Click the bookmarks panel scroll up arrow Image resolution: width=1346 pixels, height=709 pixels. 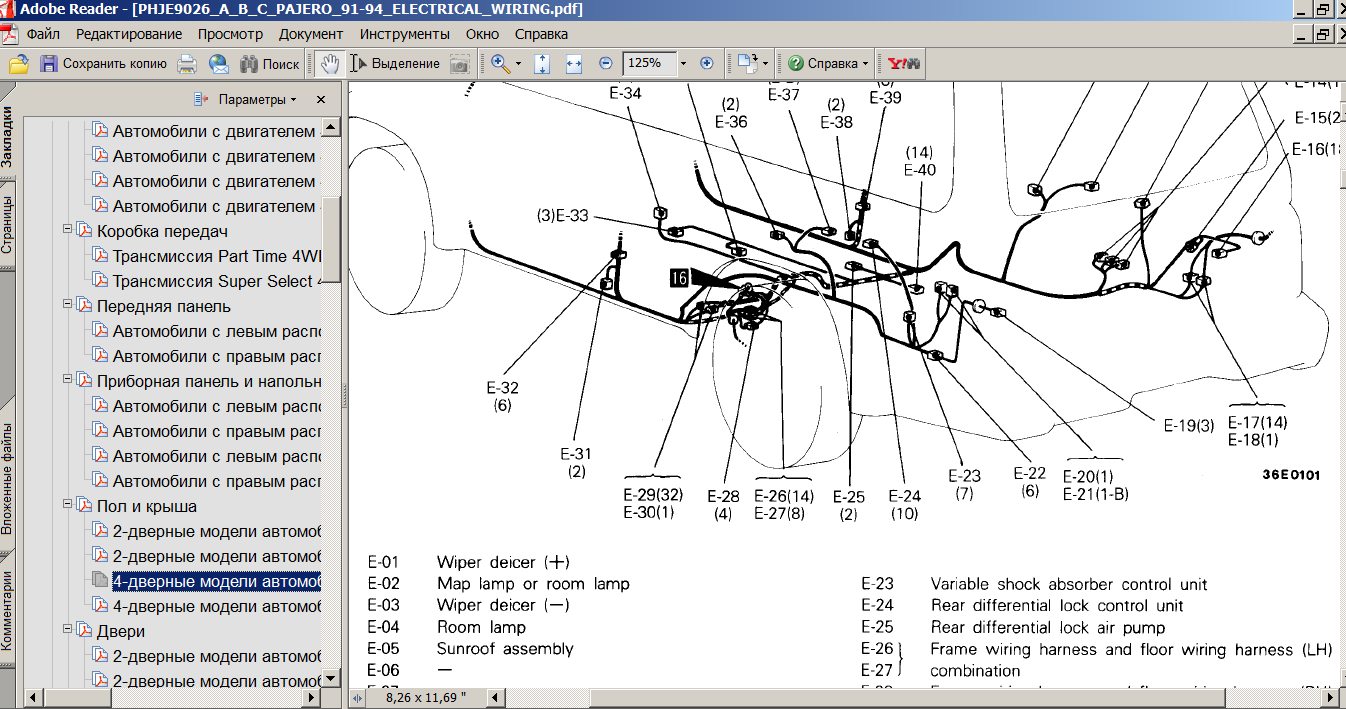coord(330,127)
